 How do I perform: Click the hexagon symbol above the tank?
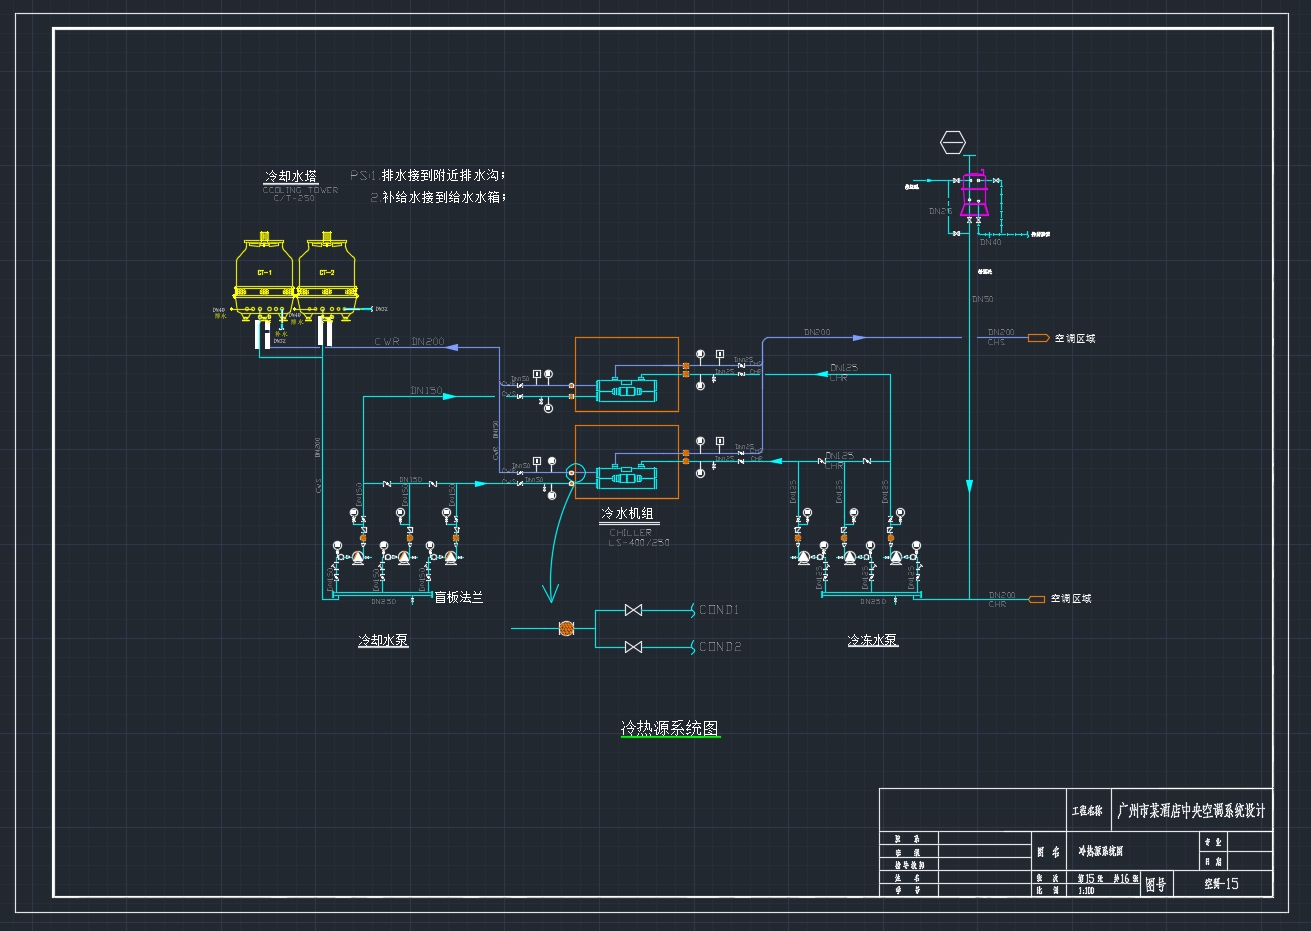[953, 143]
